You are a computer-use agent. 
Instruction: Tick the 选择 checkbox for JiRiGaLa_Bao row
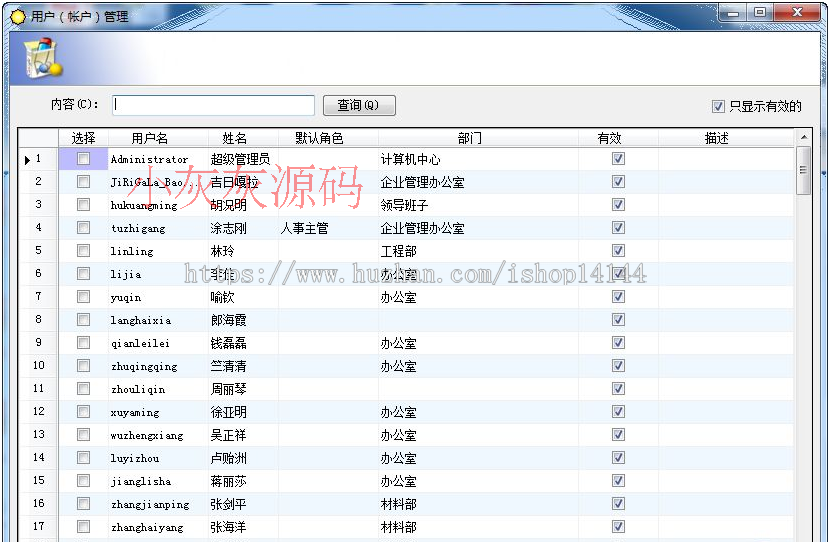point(83,182)
